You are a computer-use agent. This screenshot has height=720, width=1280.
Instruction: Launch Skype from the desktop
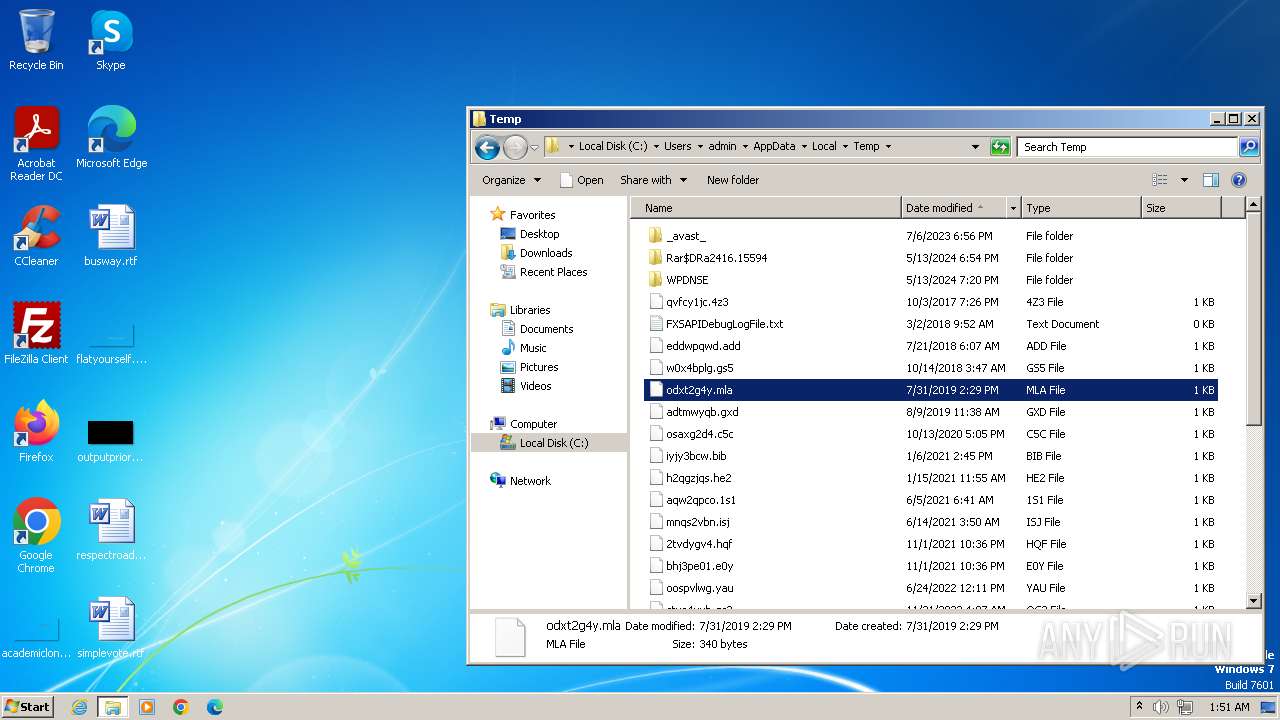(x=110, y=40)
